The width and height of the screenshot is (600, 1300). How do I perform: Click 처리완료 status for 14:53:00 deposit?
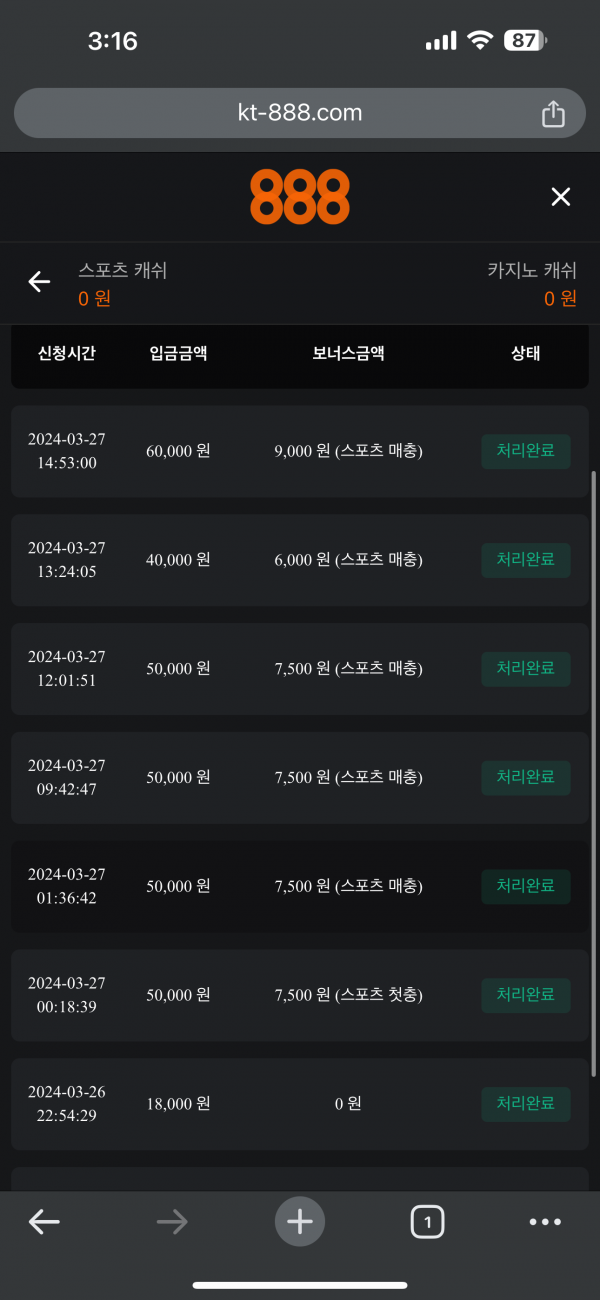point(526,451)
